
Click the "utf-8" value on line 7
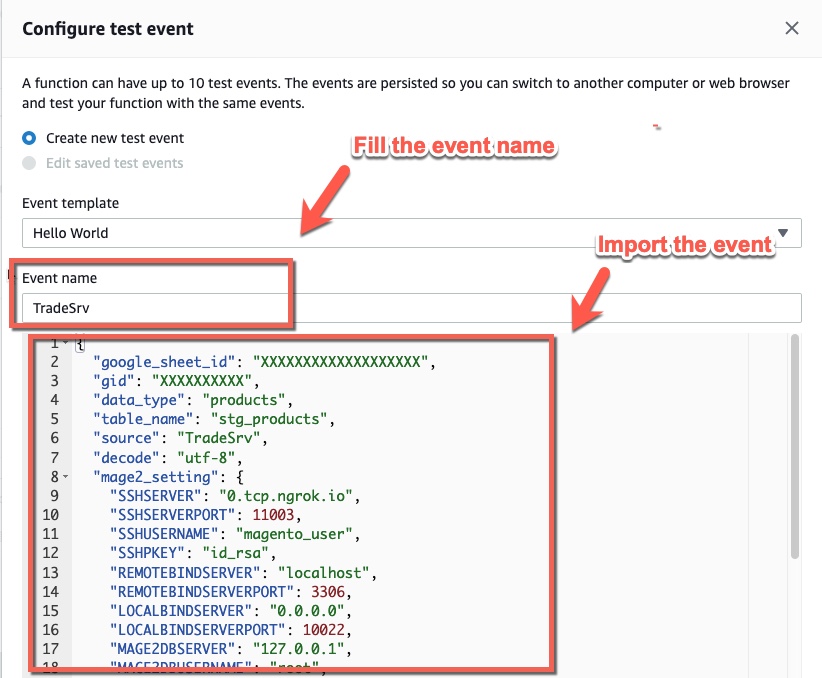(206, 458)
